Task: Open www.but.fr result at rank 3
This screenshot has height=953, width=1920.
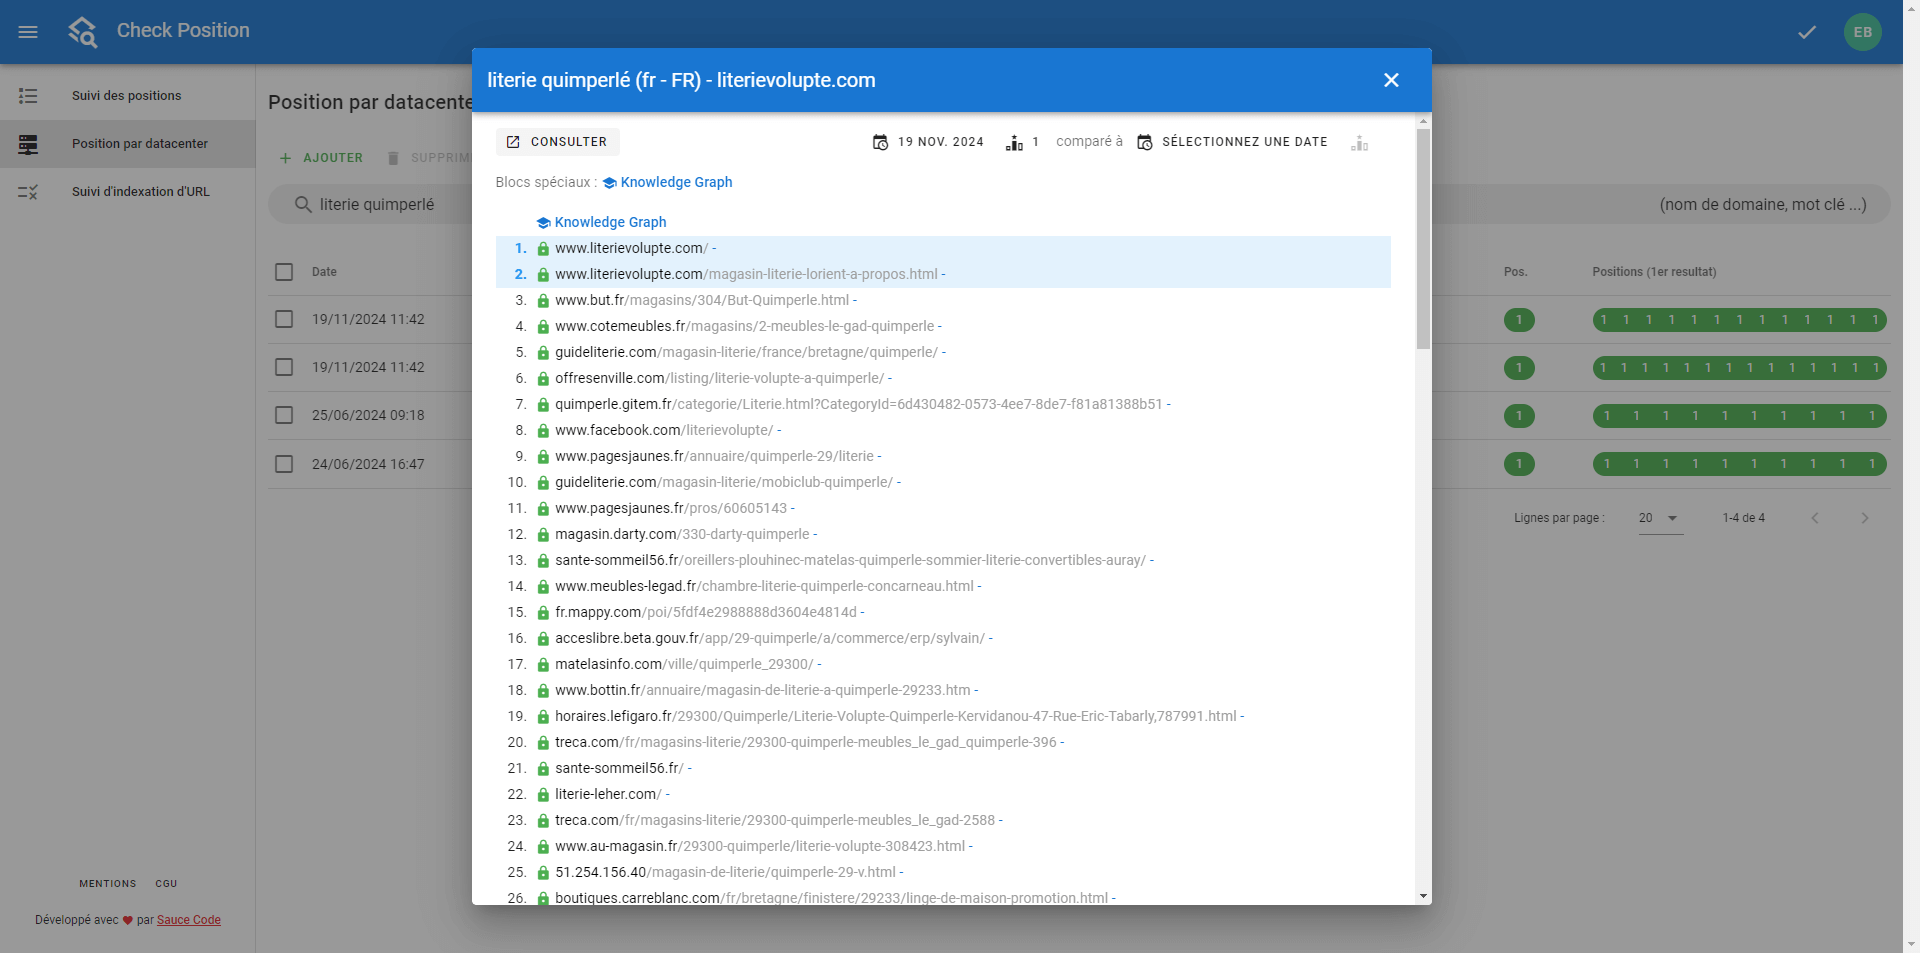Action: [702, 300]
